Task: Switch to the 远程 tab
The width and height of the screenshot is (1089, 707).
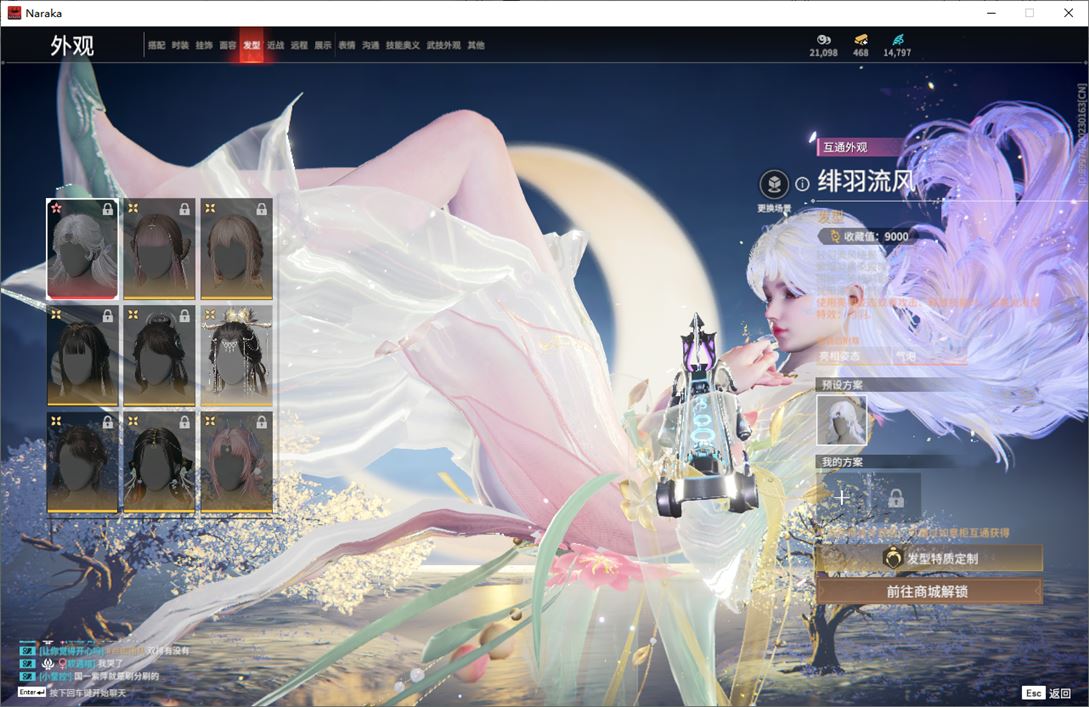Action: point(299,45)
